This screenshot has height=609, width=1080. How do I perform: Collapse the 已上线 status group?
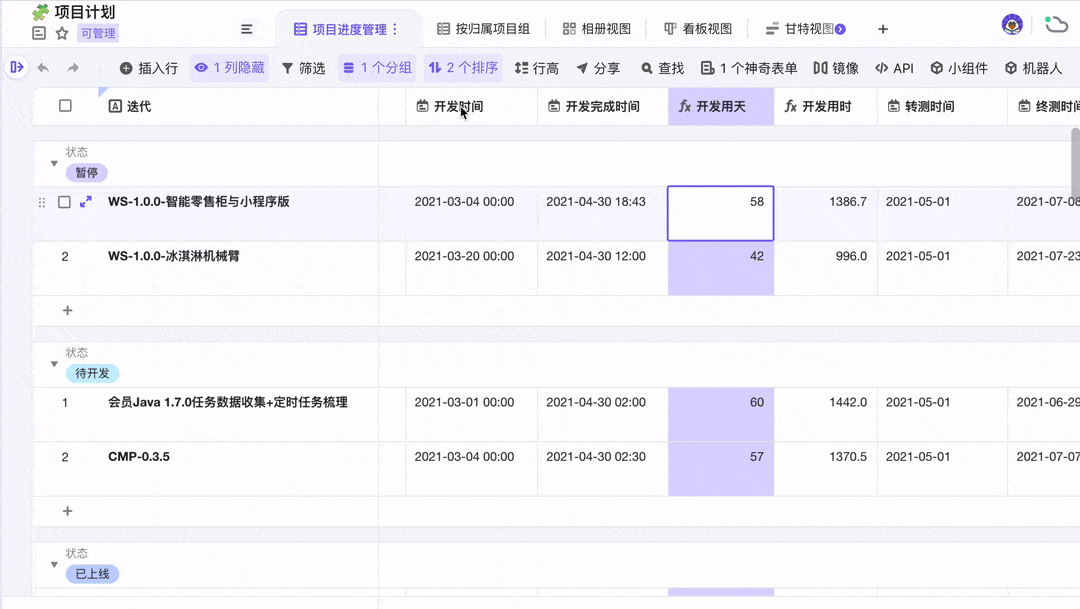pyautogui.click(x=54, y=565)
